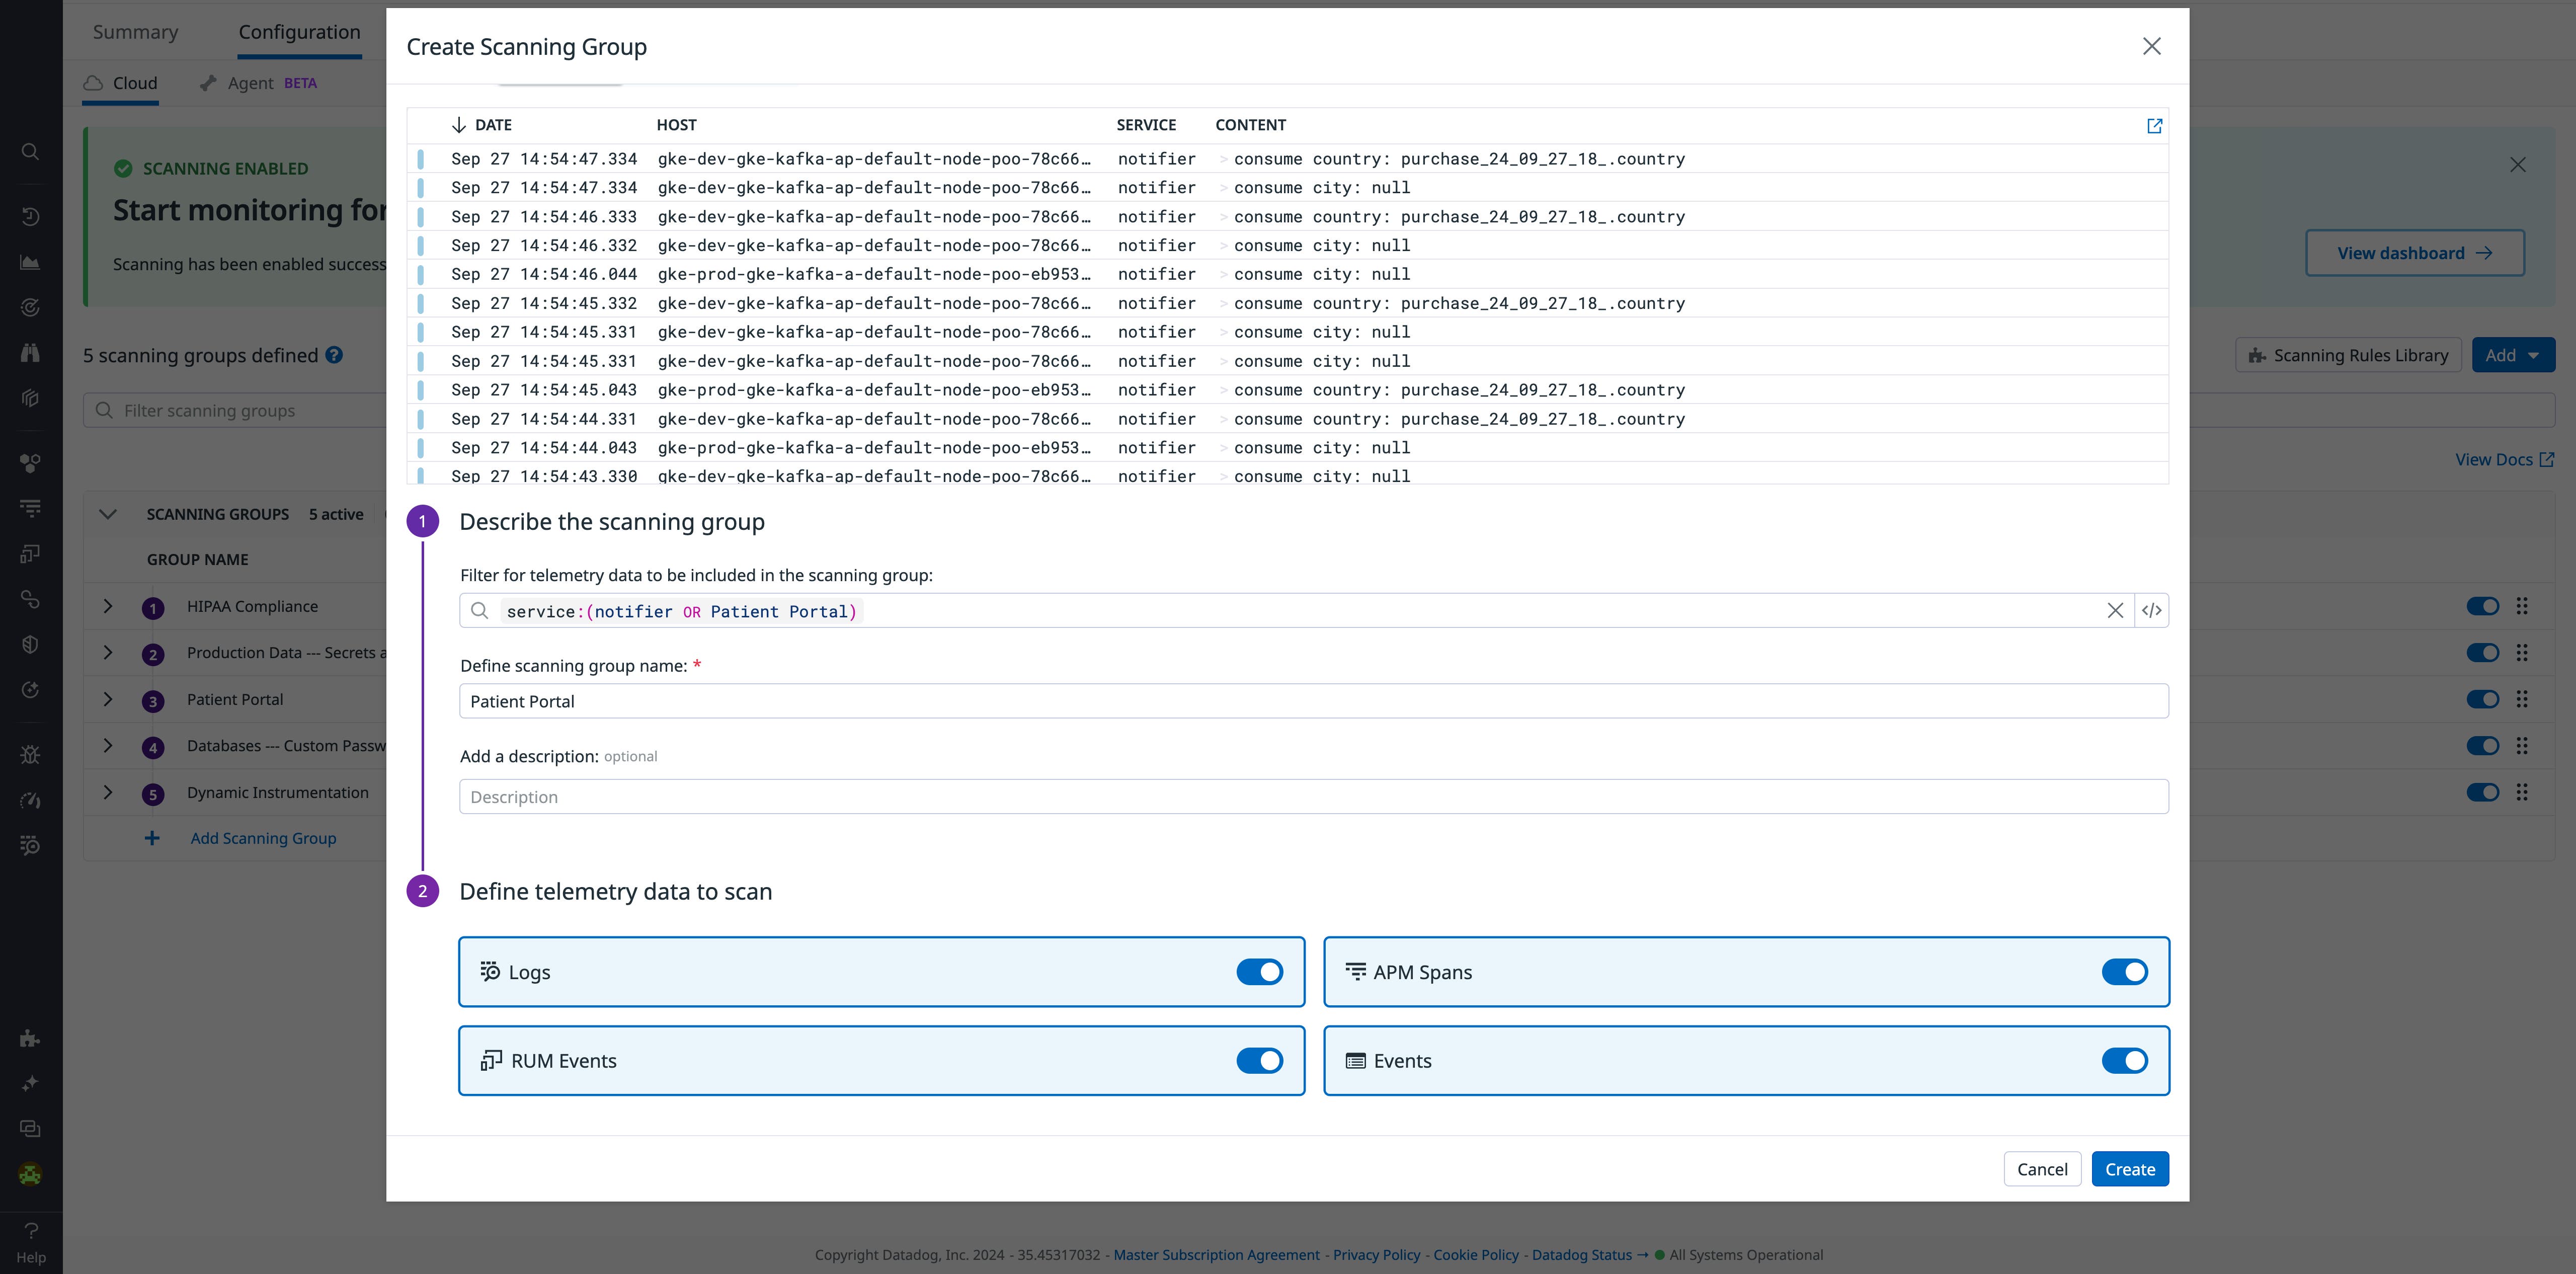
Task: Turn off the APM Spans toggle
Action: click(x=2125, y=971)
